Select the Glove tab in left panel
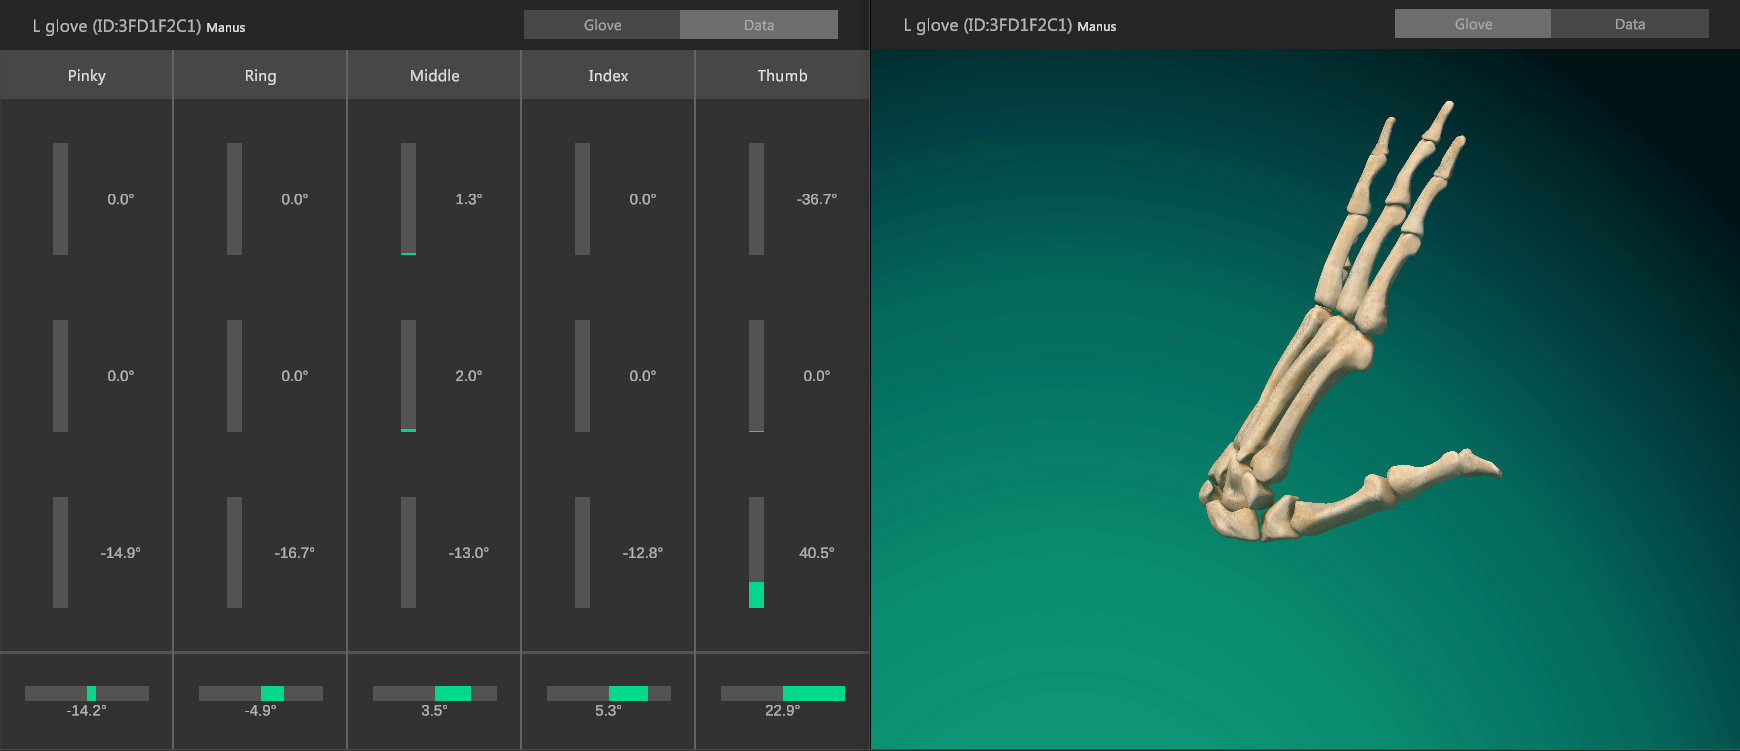Viewport: 1740px width, 751px height. (x=602, y=25)
